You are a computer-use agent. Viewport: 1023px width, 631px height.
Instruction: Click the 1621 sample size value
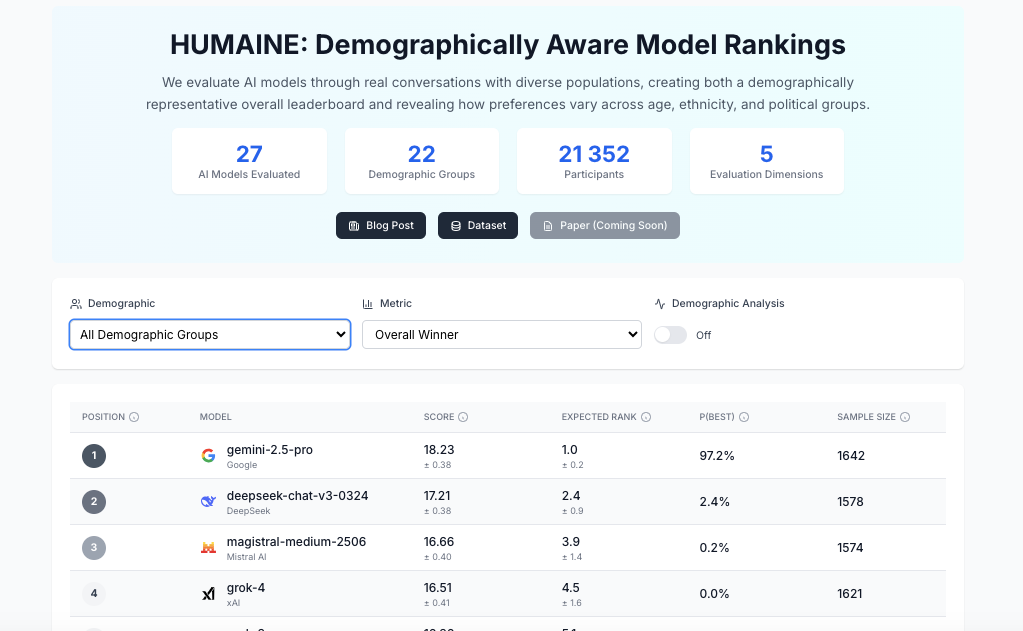pos(849,594)
